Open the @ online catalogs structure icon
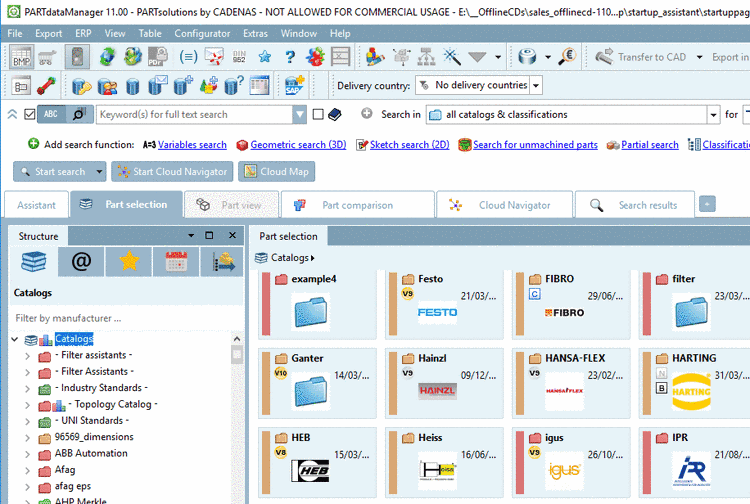This screenshot has width=750, height=504. 81,262
